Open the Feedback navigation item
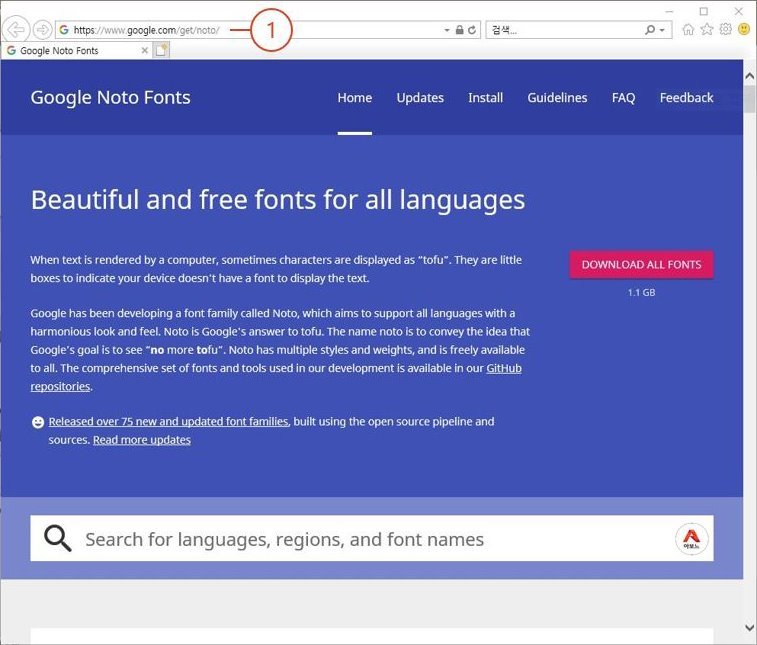 point(687,98)
